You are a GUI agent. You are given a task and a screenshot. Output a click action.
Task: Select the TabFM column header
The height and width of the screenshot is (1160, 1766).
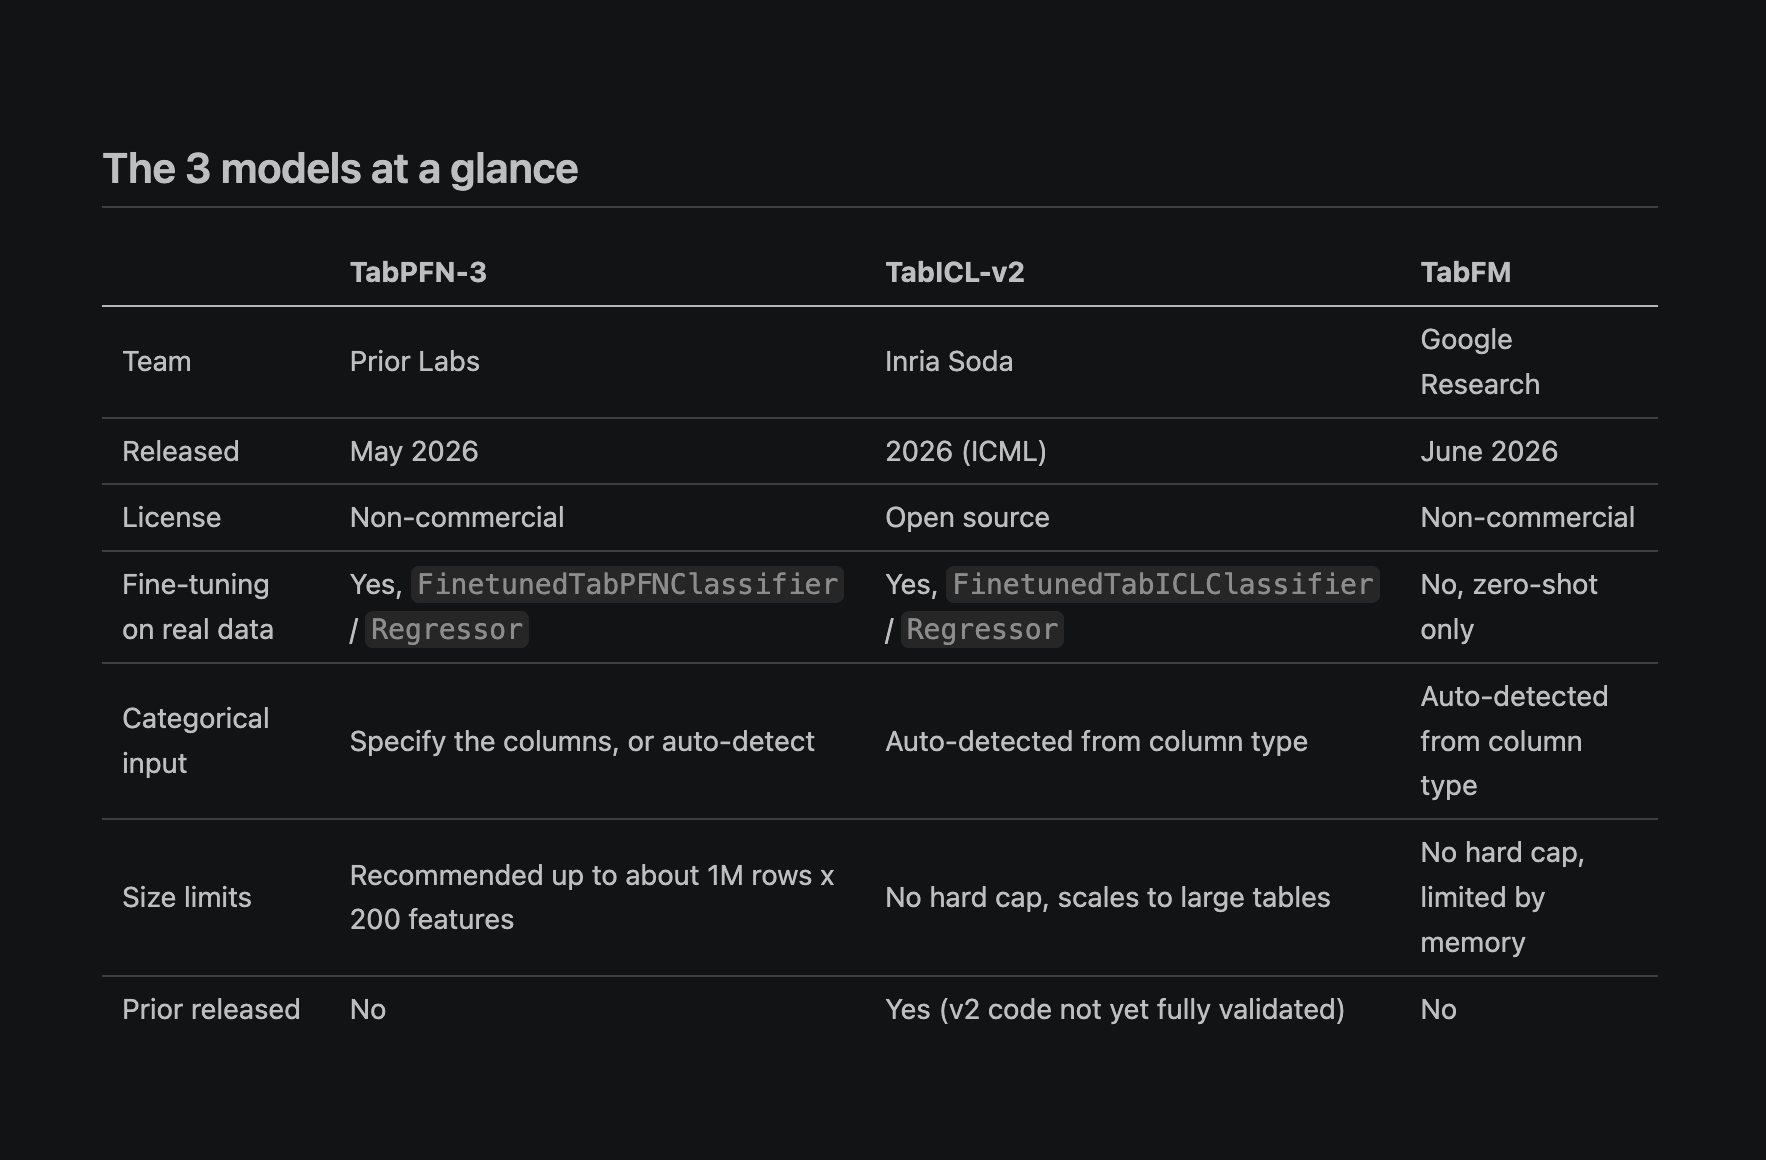[1465, 272]
